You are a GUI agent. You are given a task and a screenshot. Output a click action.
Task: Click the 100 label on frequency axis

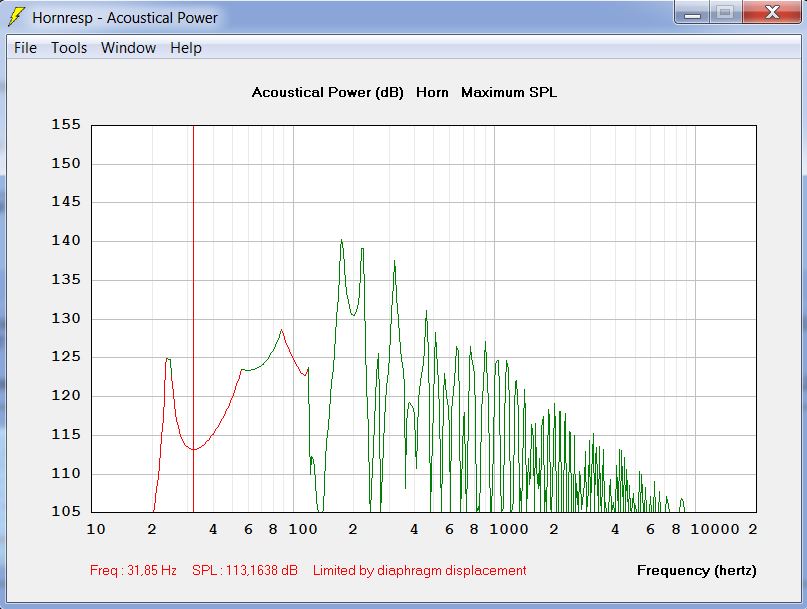303,529
